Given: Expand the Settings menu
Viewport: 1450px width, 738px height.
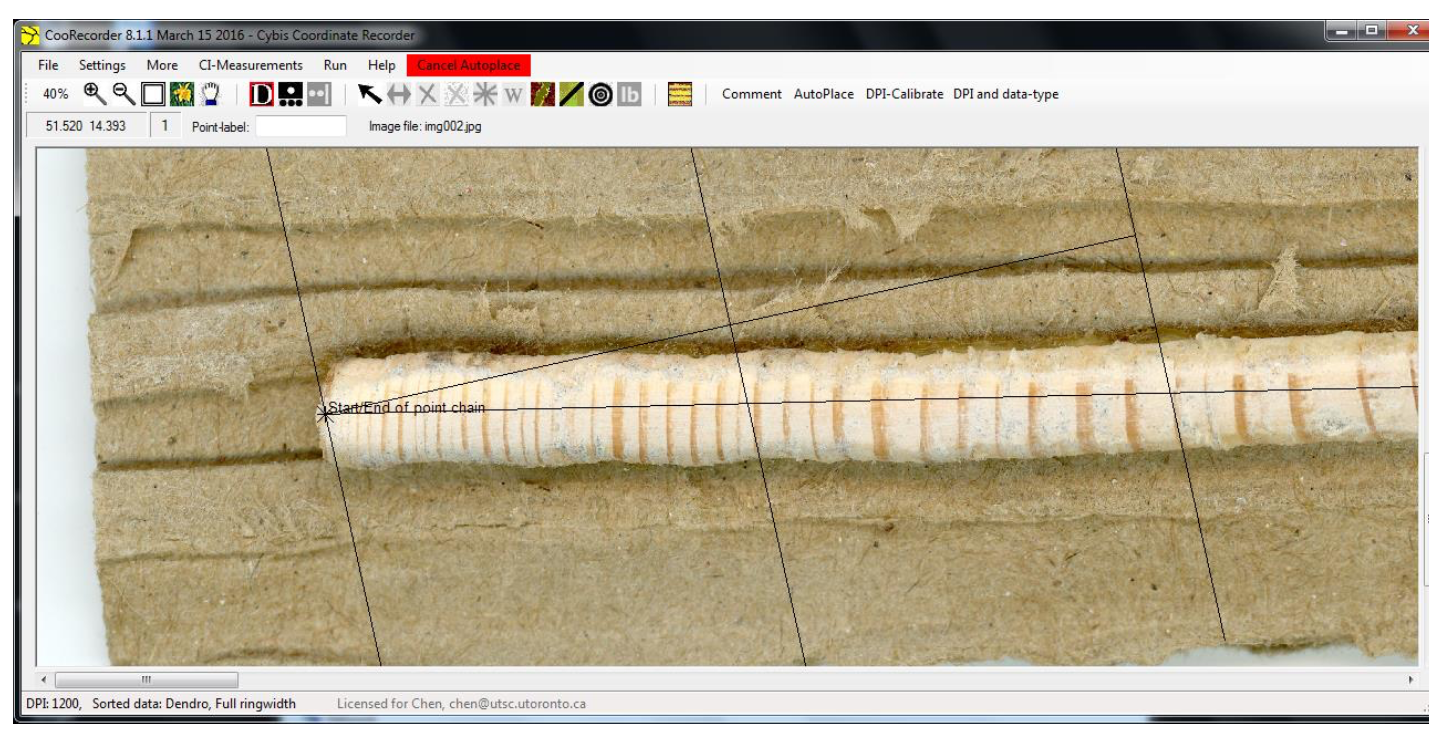Looking at the screenshot, I should point(102,65).
